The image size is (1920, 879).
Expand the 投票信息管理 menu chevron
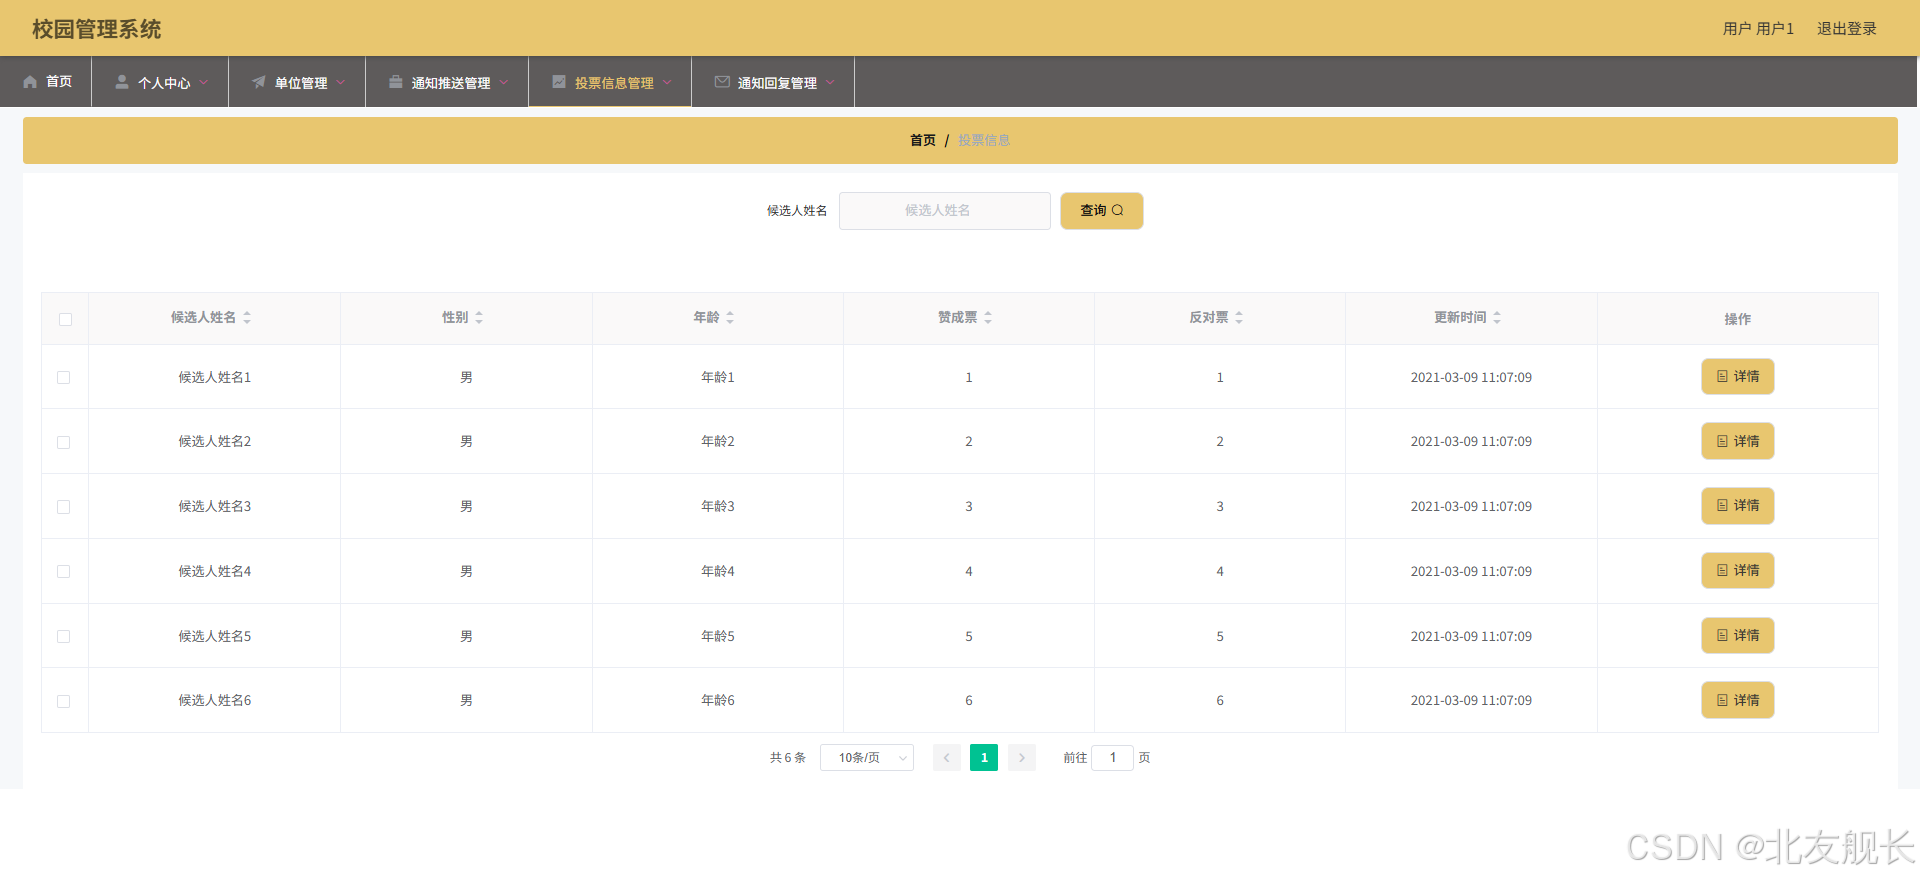pyautogui.click(x=667, y=82)
